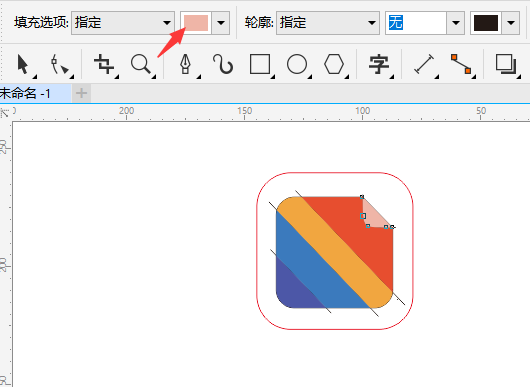Select the Drop shadow tool

[506, 65]
